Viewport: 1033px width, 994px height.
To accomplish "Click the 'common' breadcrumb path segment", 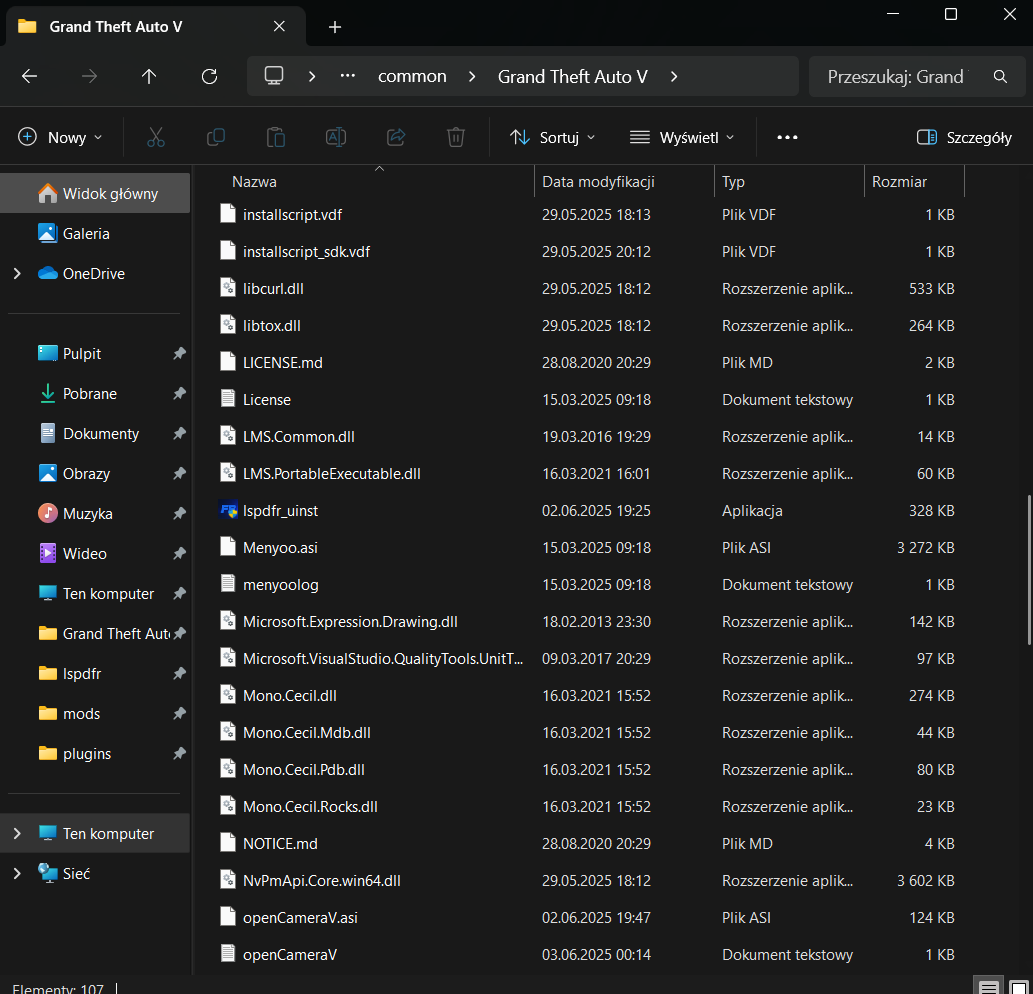I will [412, 76].
